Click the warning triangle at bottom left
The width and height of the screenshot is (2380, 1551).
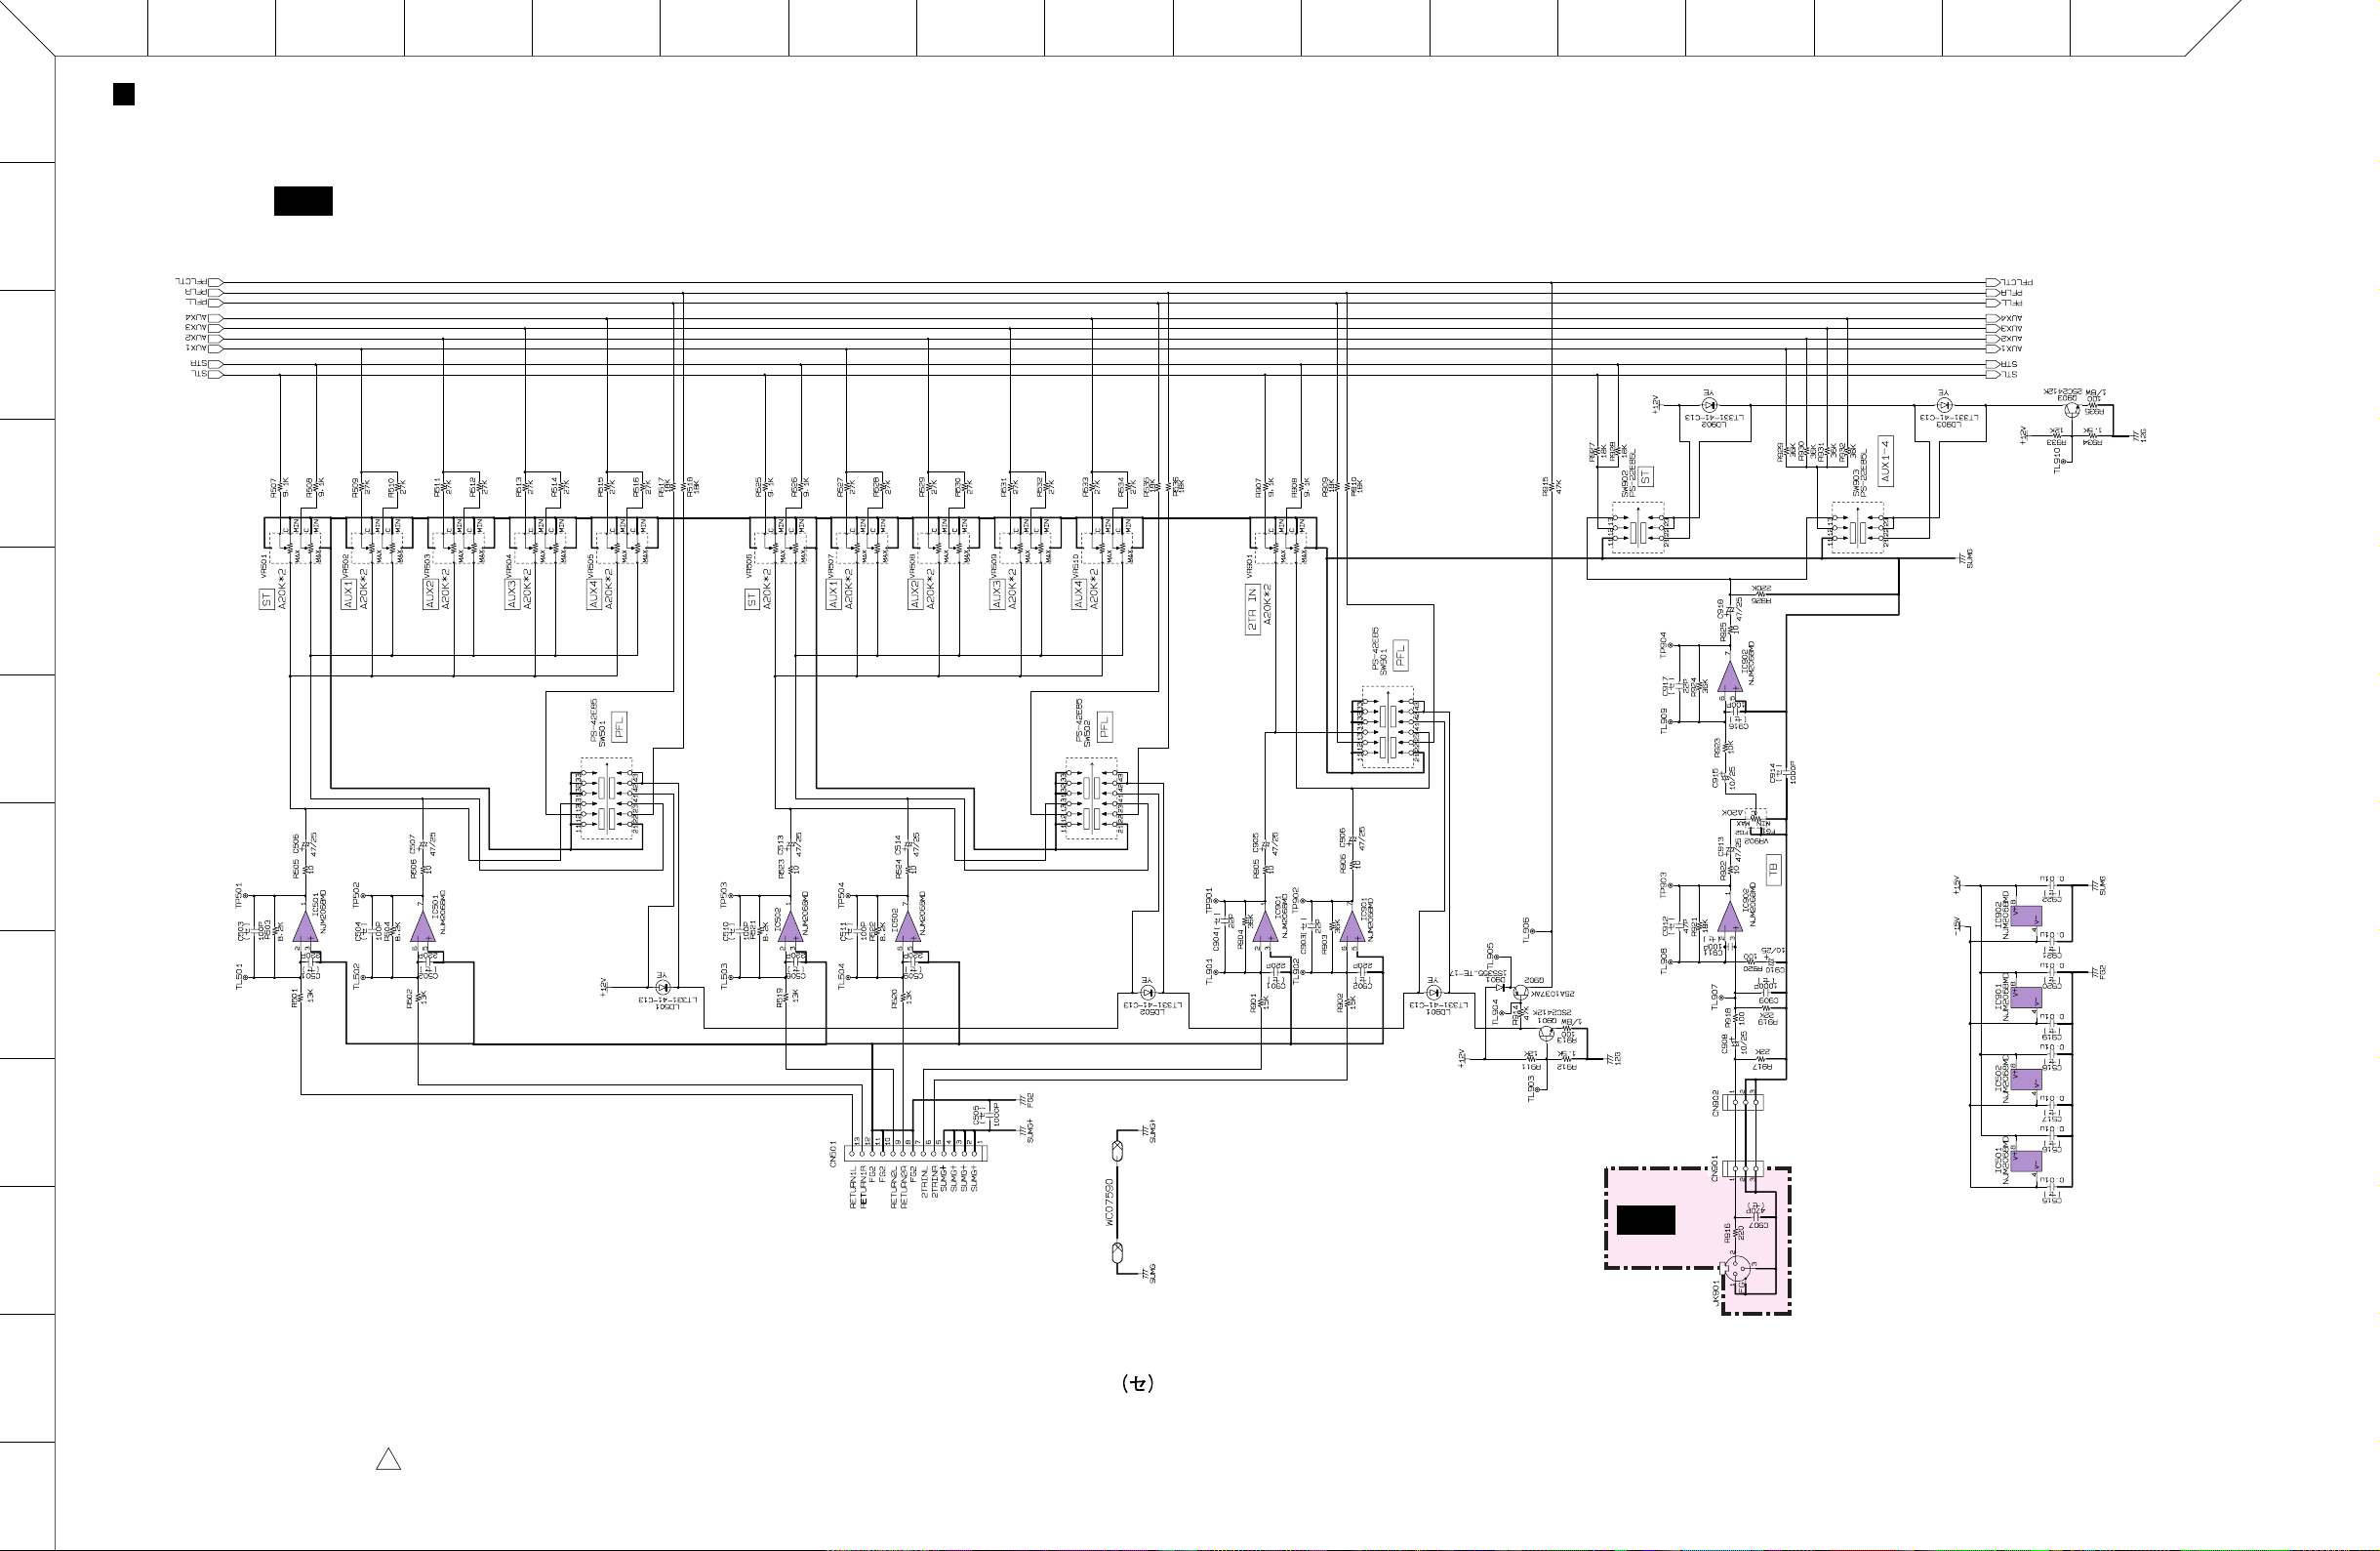click(x=388, y=1459)
